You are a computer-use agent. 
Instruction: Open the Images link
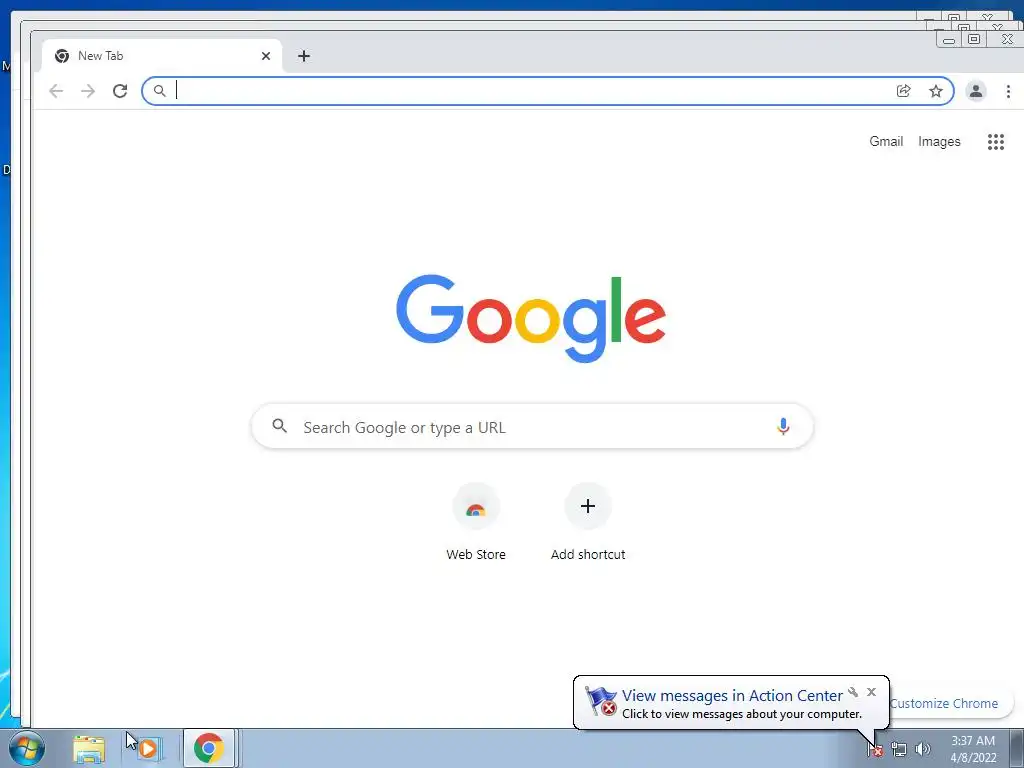[939, 142]
